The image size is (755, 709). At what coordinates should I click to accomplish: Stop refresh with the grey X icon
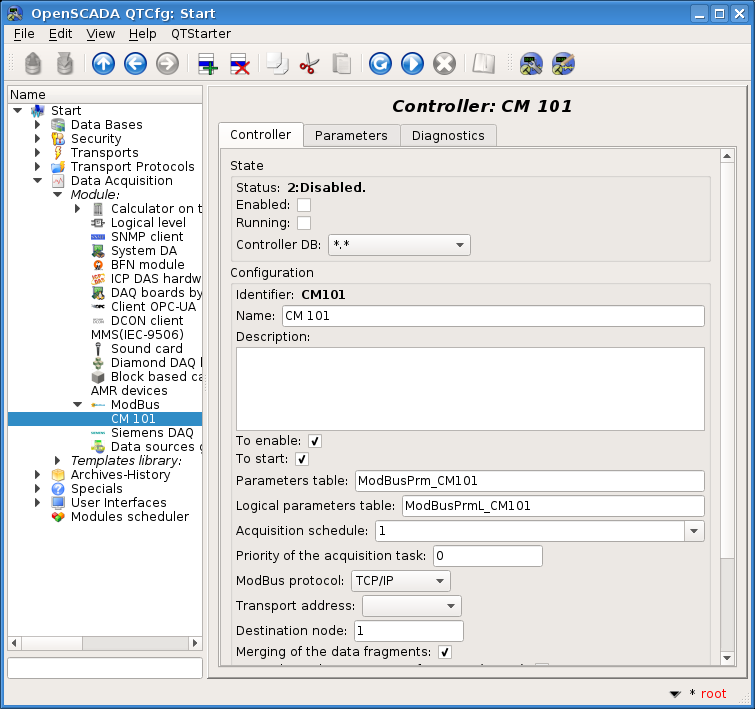(444, 64)
